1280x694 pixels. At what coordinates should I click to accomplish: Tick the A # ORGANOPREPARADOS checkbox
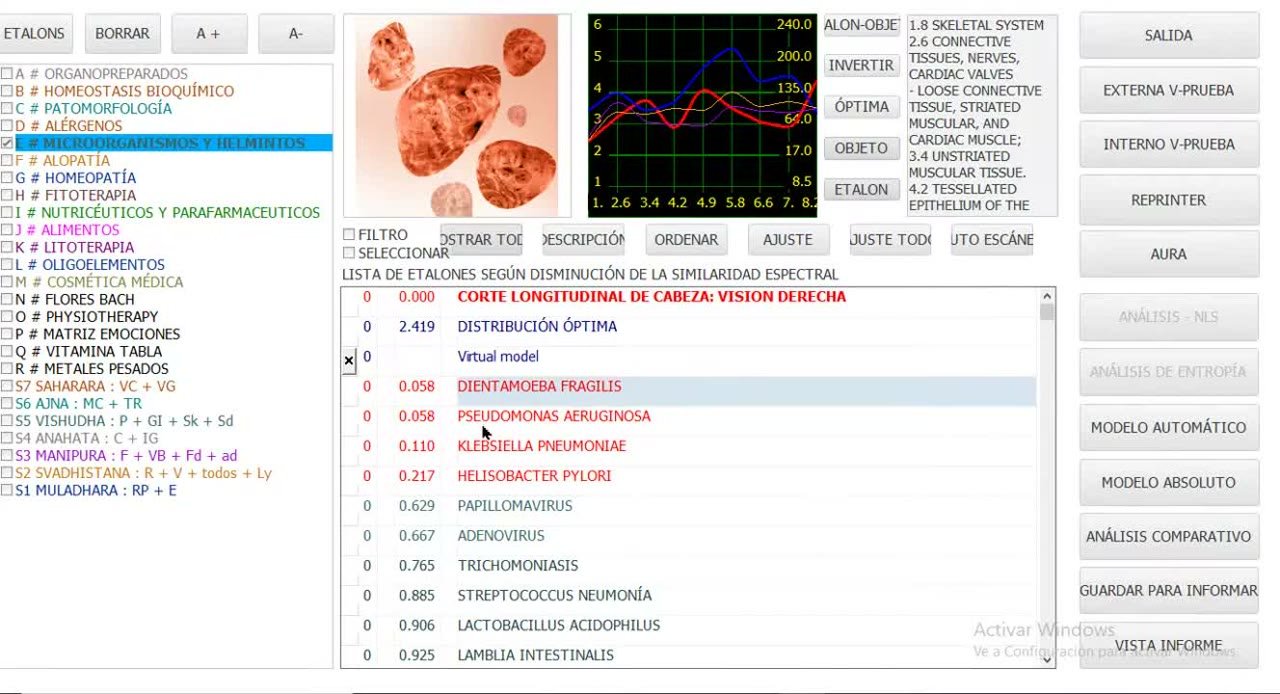(x=7, y=74)
